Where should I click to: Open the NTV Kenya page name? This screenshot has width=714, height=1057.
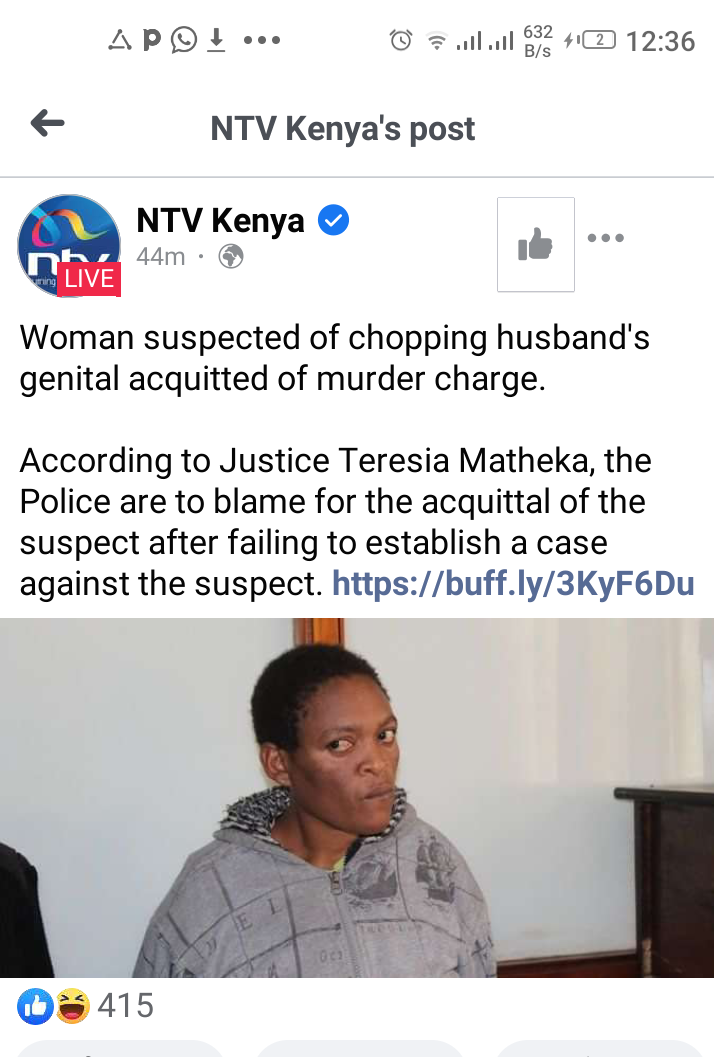pyautogui.click(x=220, y=220)
